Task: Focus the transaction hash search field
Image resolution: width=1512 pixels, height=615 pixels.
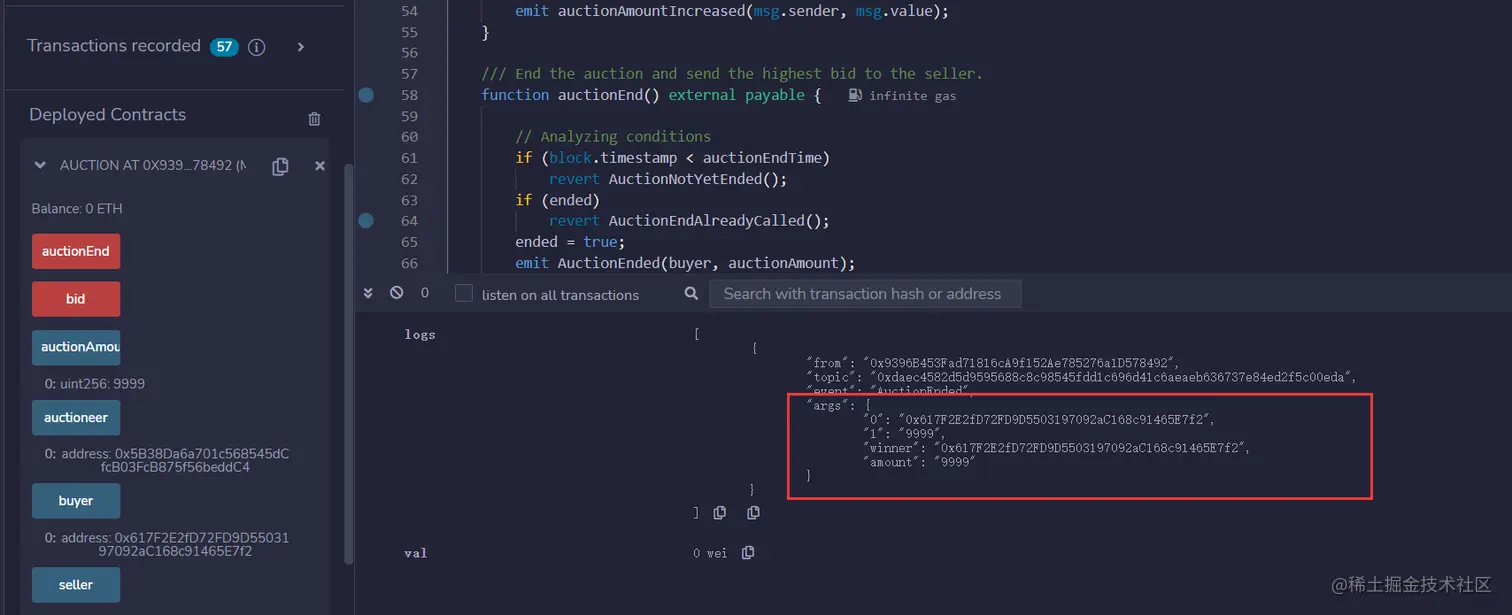Action: tap(865, 294)
